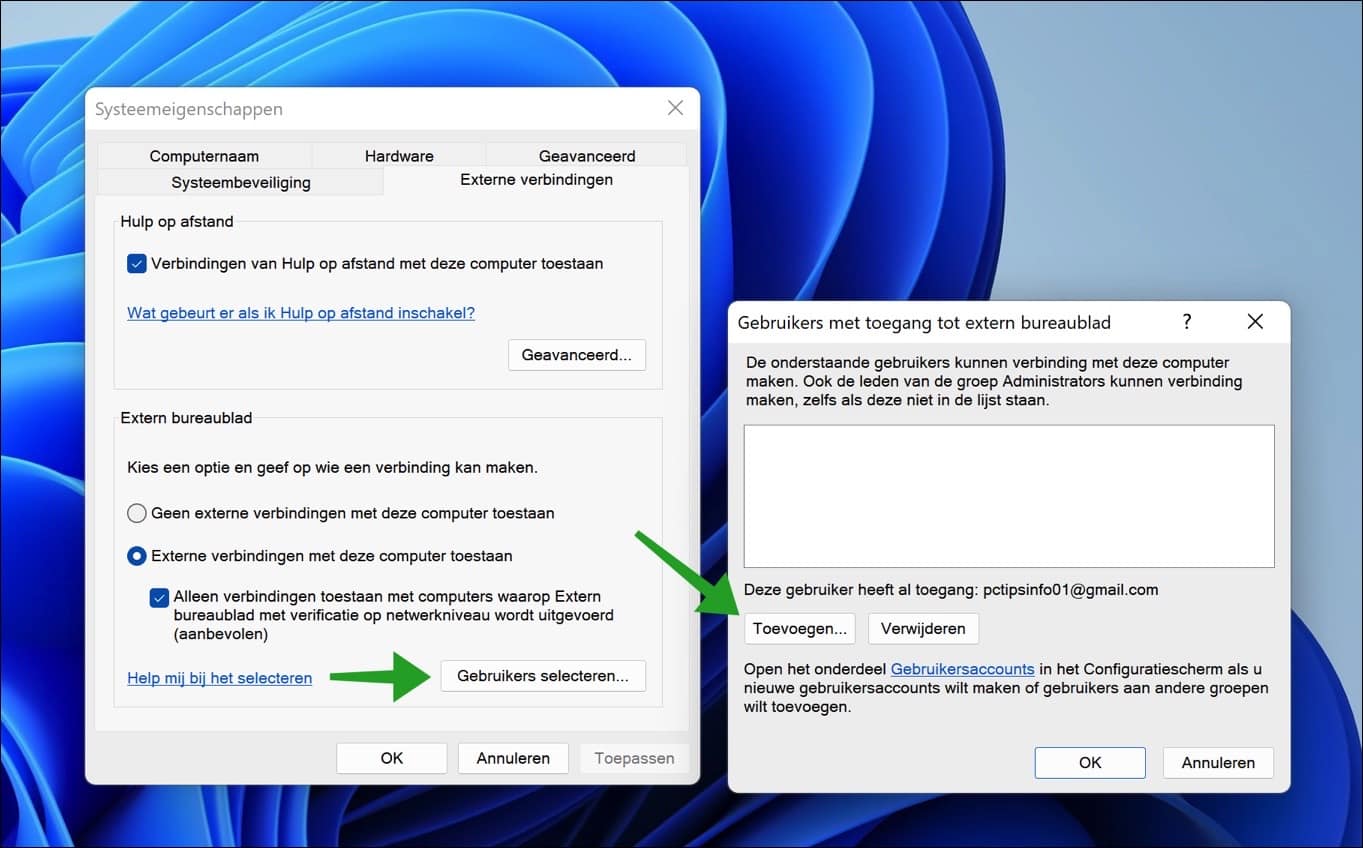Enable Verbindingen van Hulp op afstand toestaan
The height and width of the screenshot is (848, 1363).
point(137,263)
